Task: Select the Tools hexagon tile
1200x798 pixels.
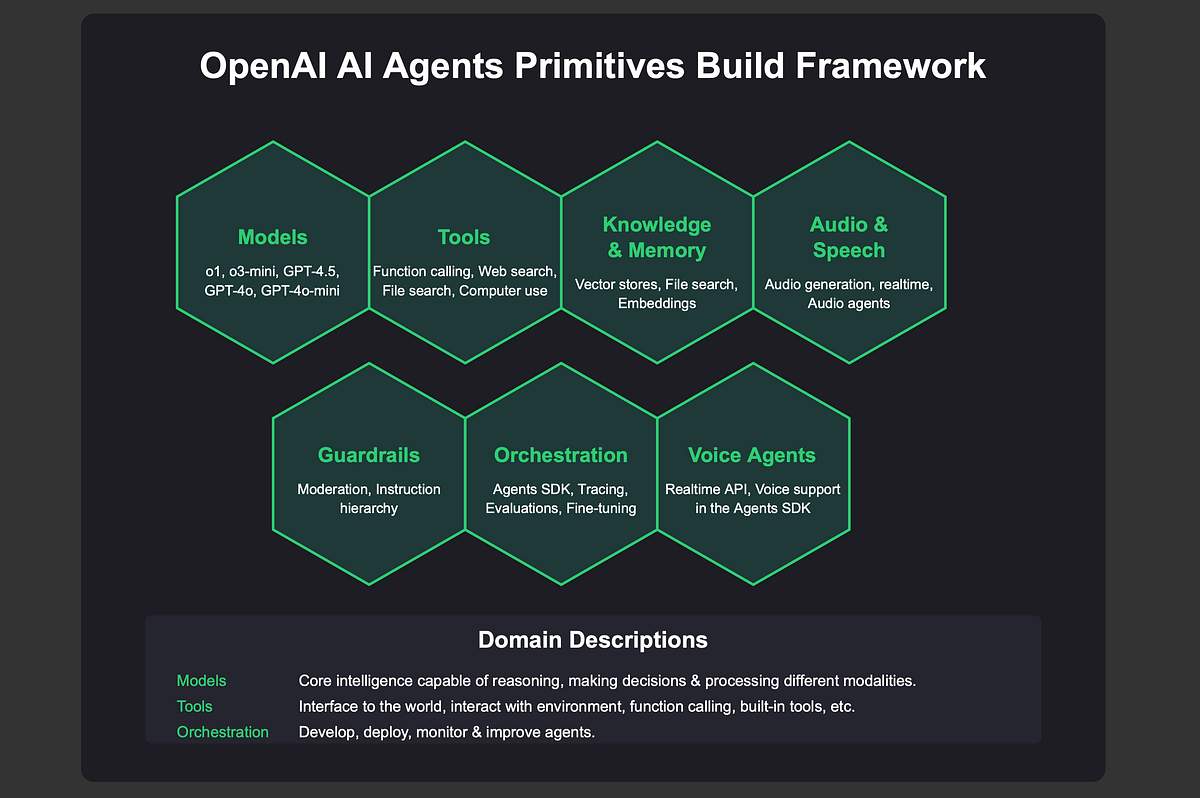Action: click(x=464, y=252)
